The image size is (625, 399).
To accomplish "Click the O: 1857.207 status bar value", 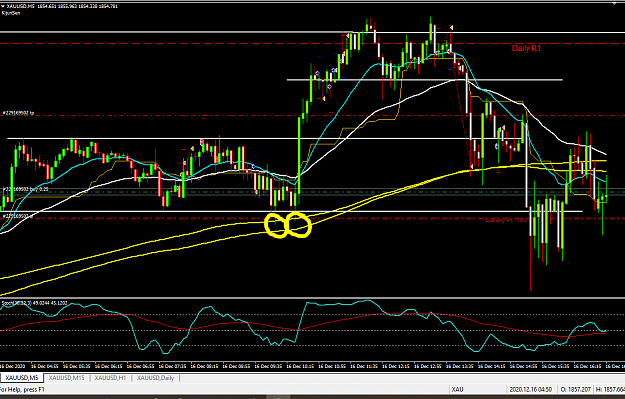I will [575, 389].
